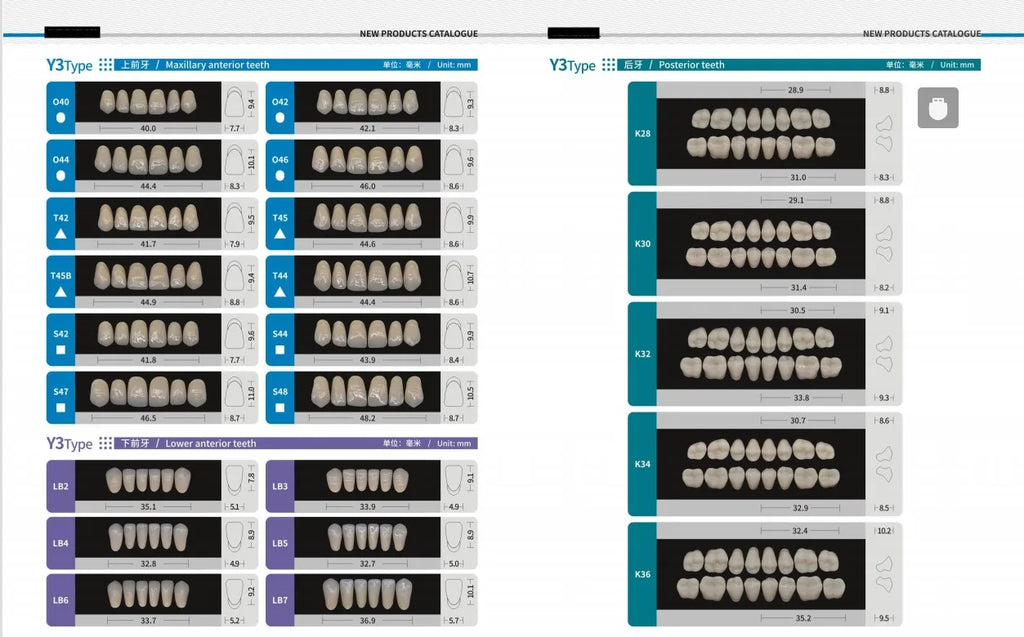Image resolution: width=1024 pixels, height=637 pixels.
Task: Select the S47 label with square symbol
Action: [61, 398]
